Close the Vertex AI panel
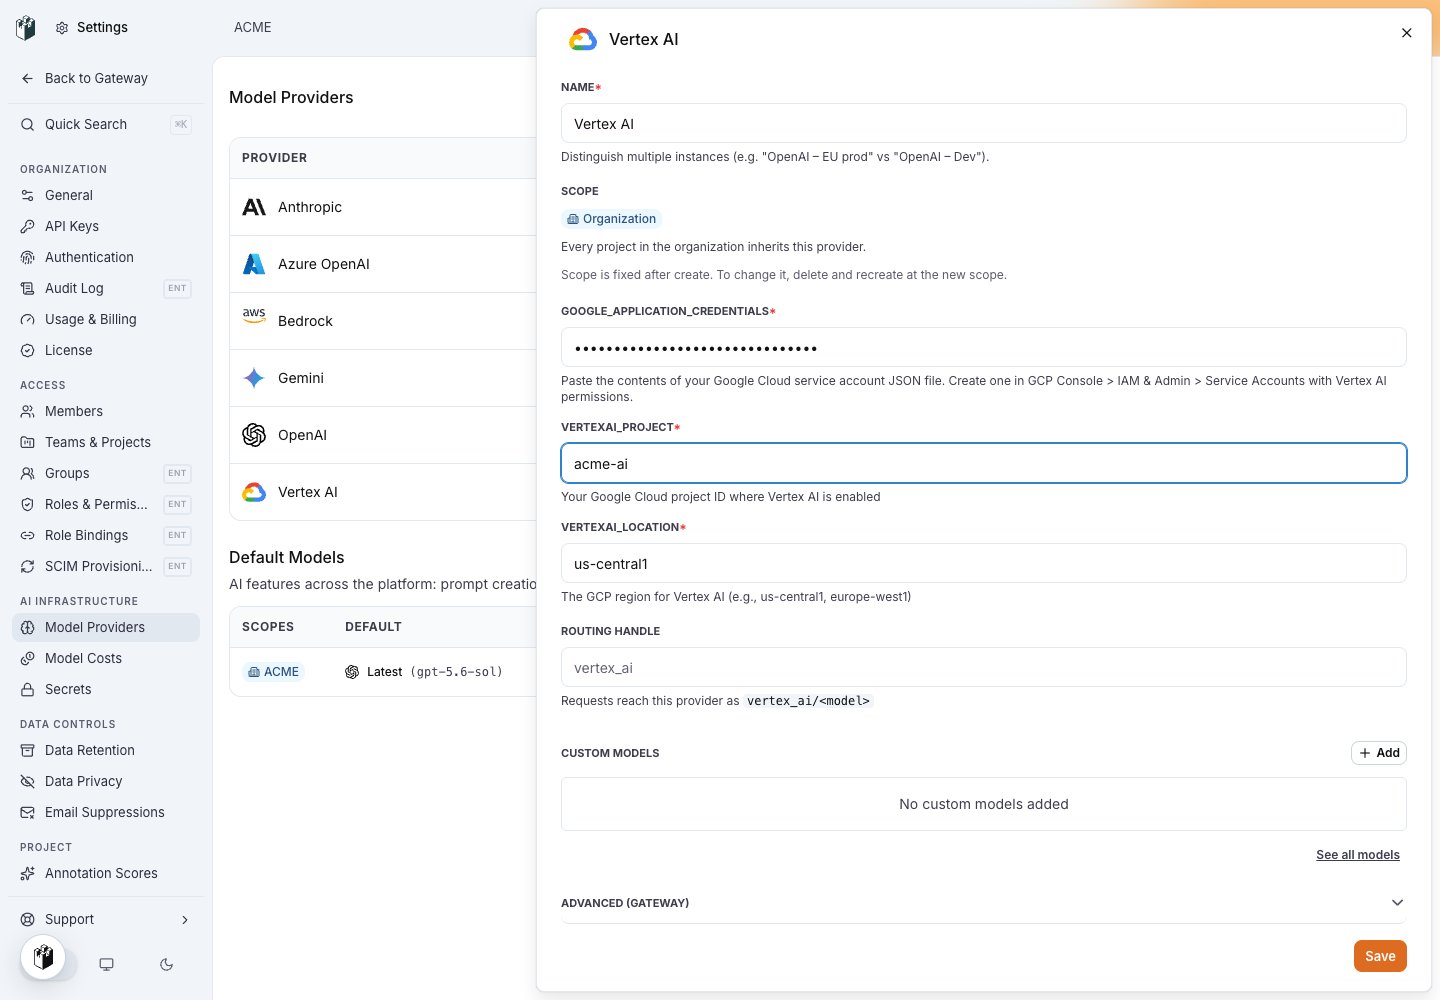 pyautogui.click(x=1406, y=33)
